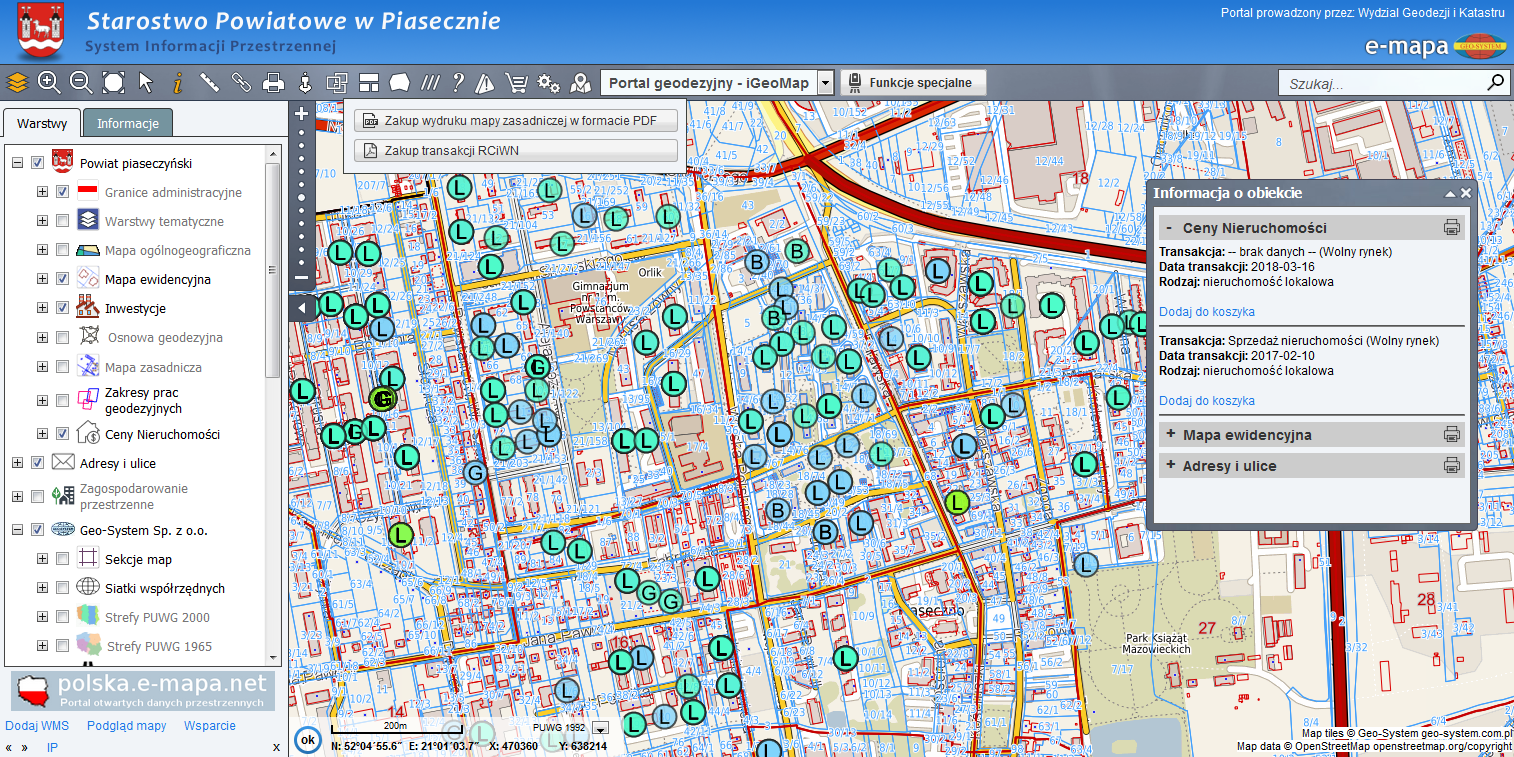Choose Zakup transakcji RCiWN
This screenshot has width=1514, height=757.
[516, 151]
